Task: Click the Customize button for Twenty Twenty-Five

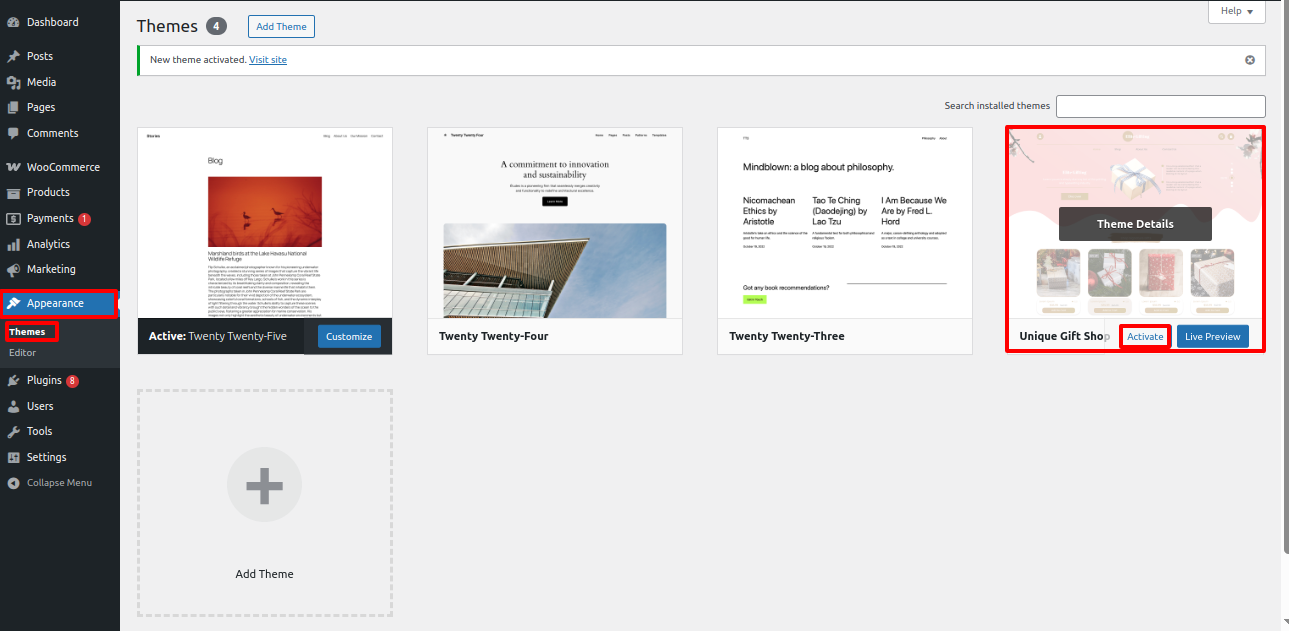Action: 349,337
